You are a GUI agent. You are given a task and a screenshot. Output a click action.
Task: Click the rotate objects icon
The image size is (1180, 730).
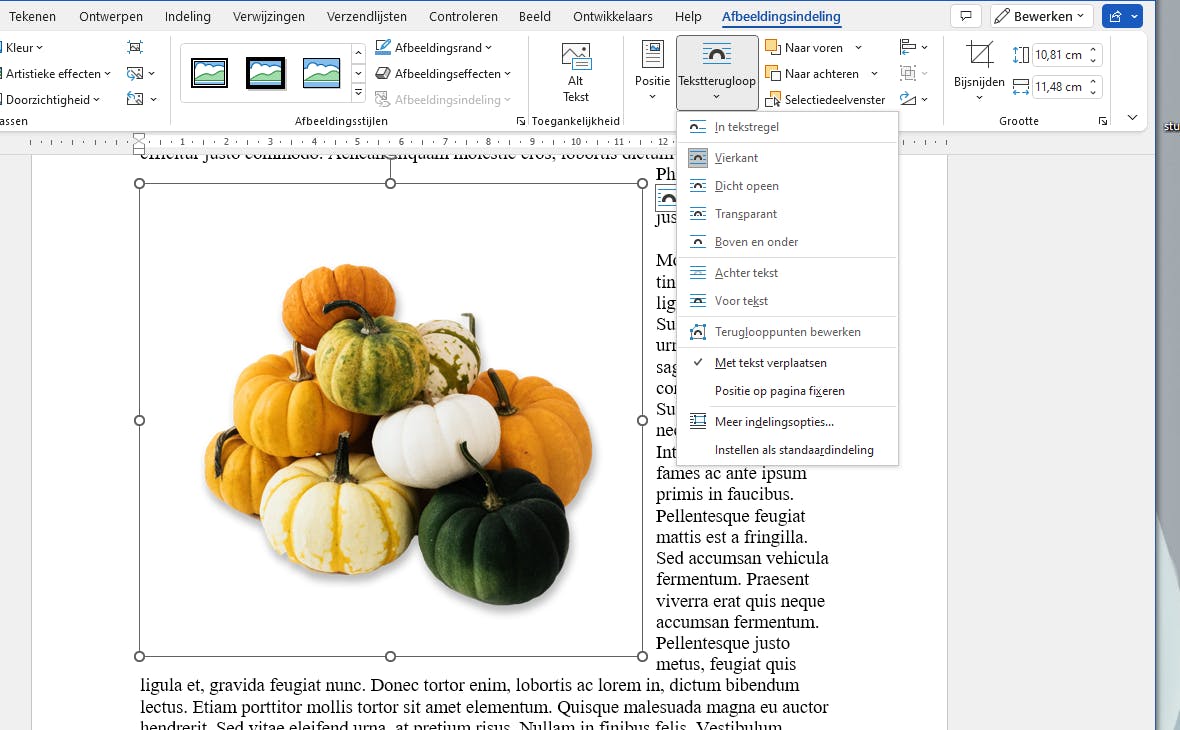(908, 99)
